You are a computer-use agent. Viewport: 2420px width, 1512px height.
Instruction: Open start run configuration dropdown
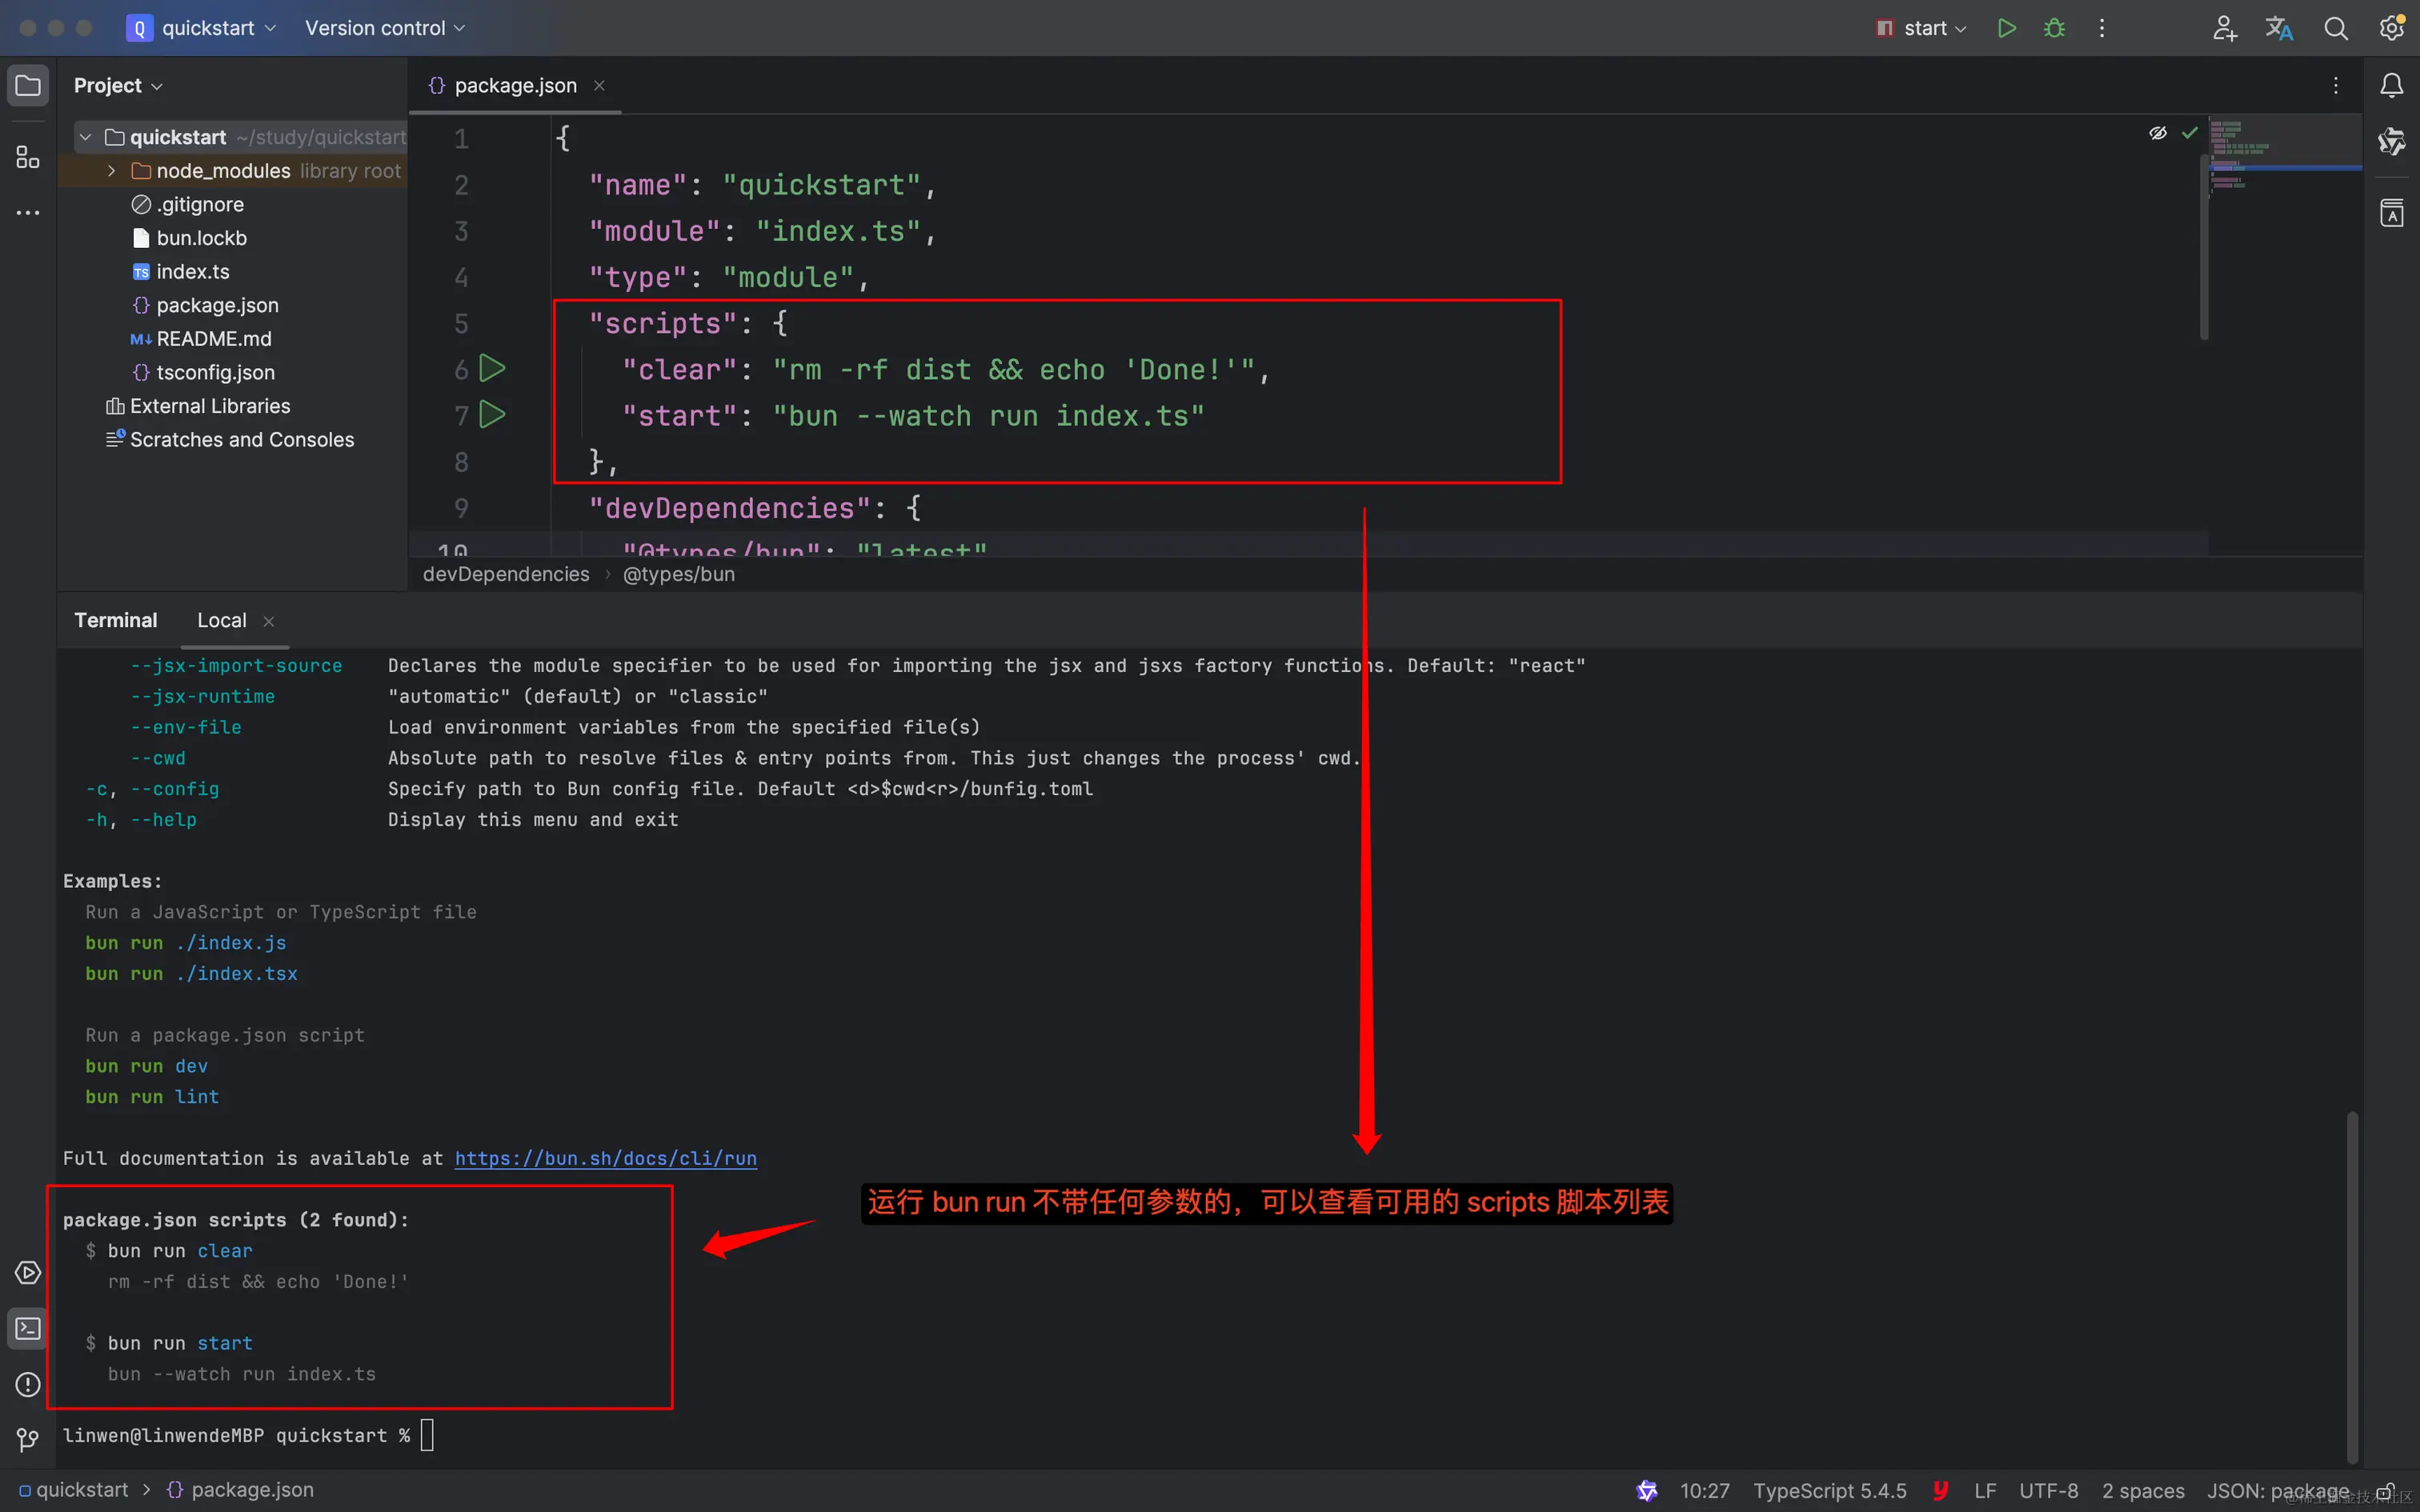tap(1921, 28)
